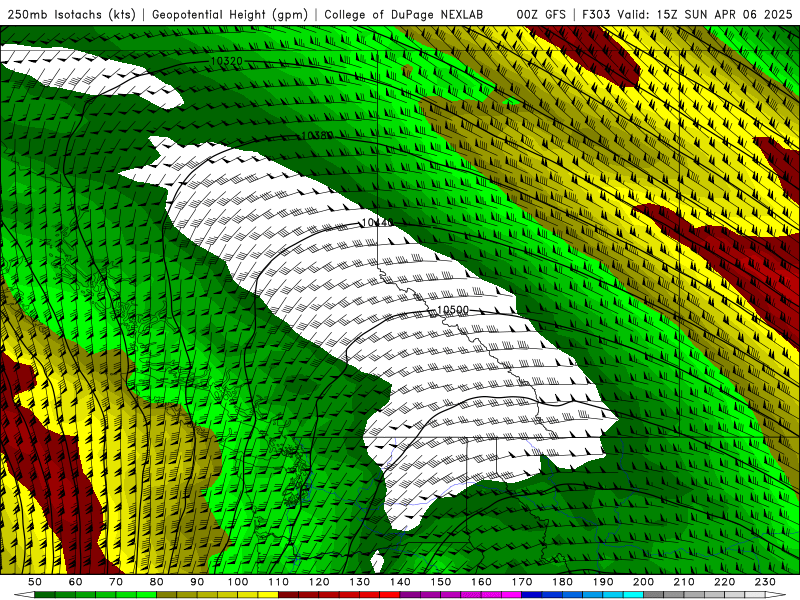Select the 10500 height contour label
The width and height of the screenshot is (800, 600).
pyautogui.click(x=453, y=310)
